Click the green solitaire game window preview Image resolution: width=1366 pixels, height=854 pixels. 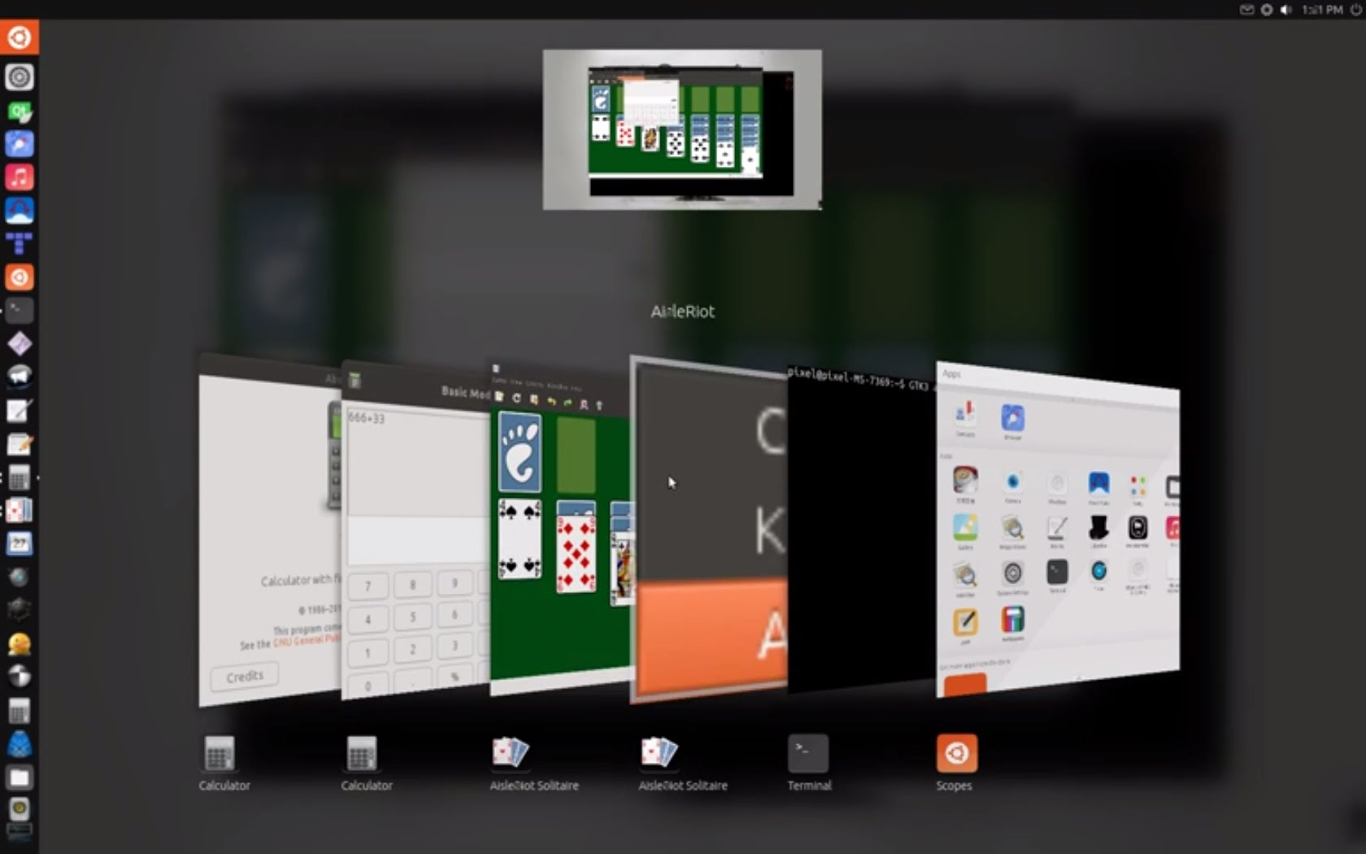[x=560, y=530]
